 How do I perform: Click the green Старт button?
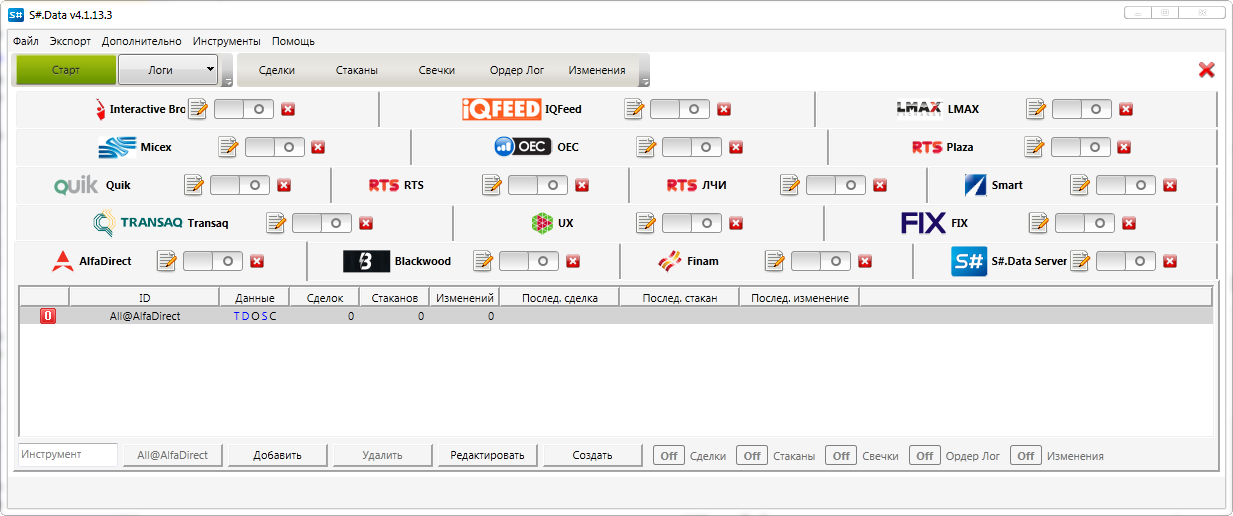pyautogui.click(x=66, y=70)
